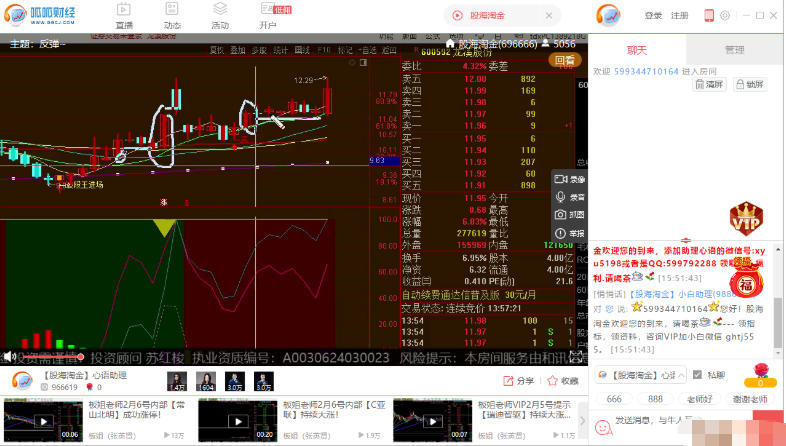The height and width of the screenshot is (446, 786).
Task: Open the chat recipient 股海淘金 心语 dropdown
Action: [641, 375]
